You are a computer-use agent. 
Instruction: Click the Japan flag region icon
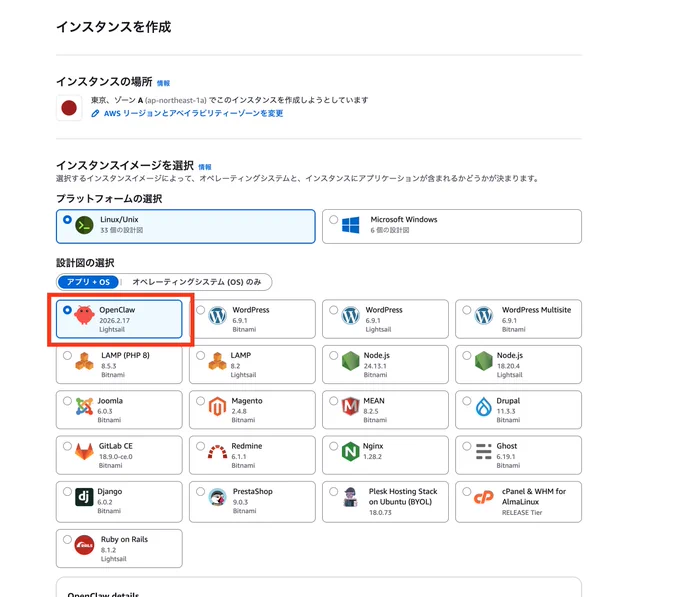[69, 108]
